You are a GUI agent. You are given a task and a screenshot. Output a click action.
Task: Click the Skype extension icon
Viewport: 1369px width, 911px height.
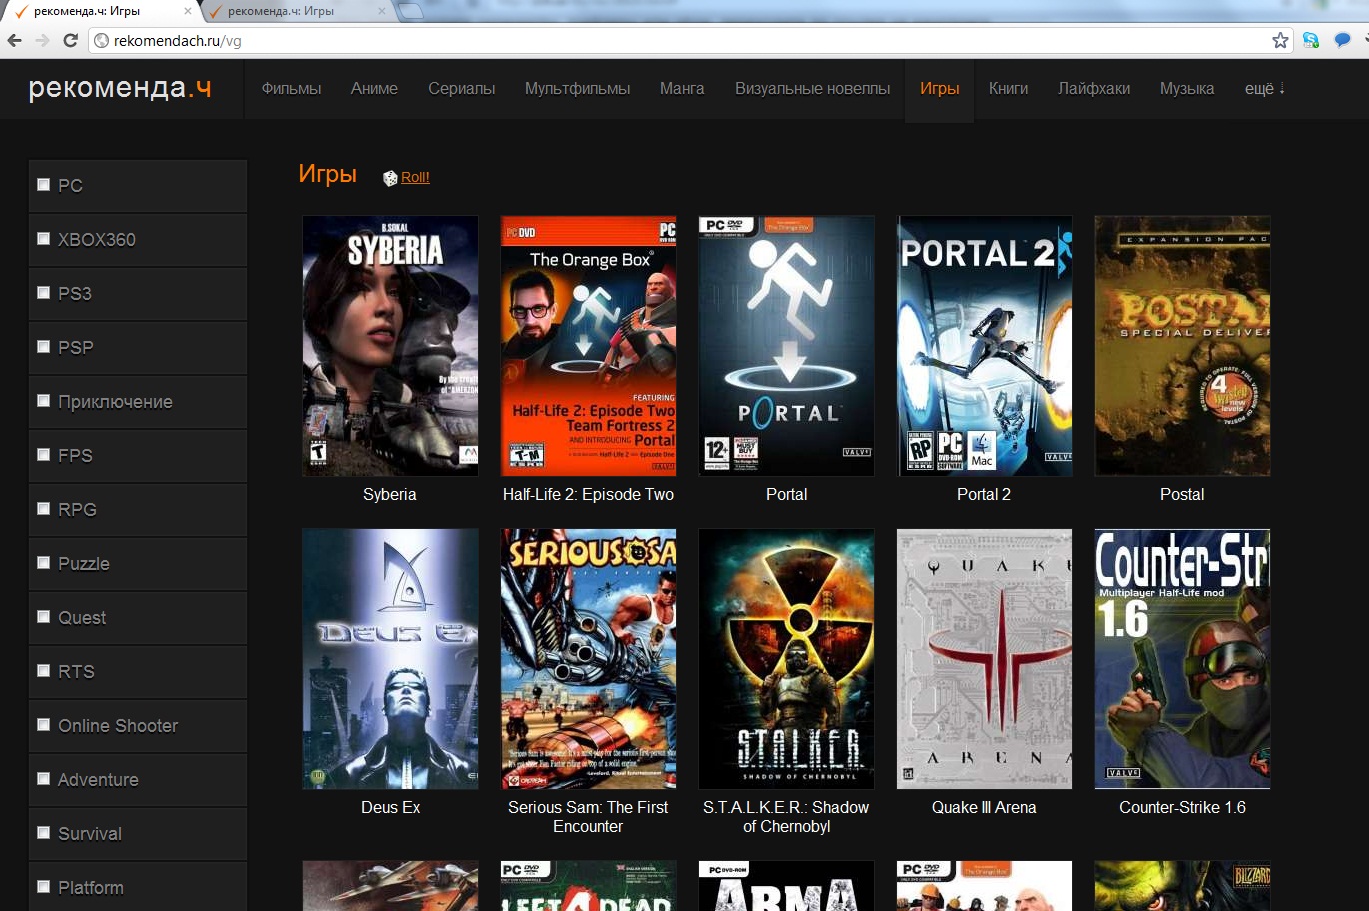(1311, 41)
